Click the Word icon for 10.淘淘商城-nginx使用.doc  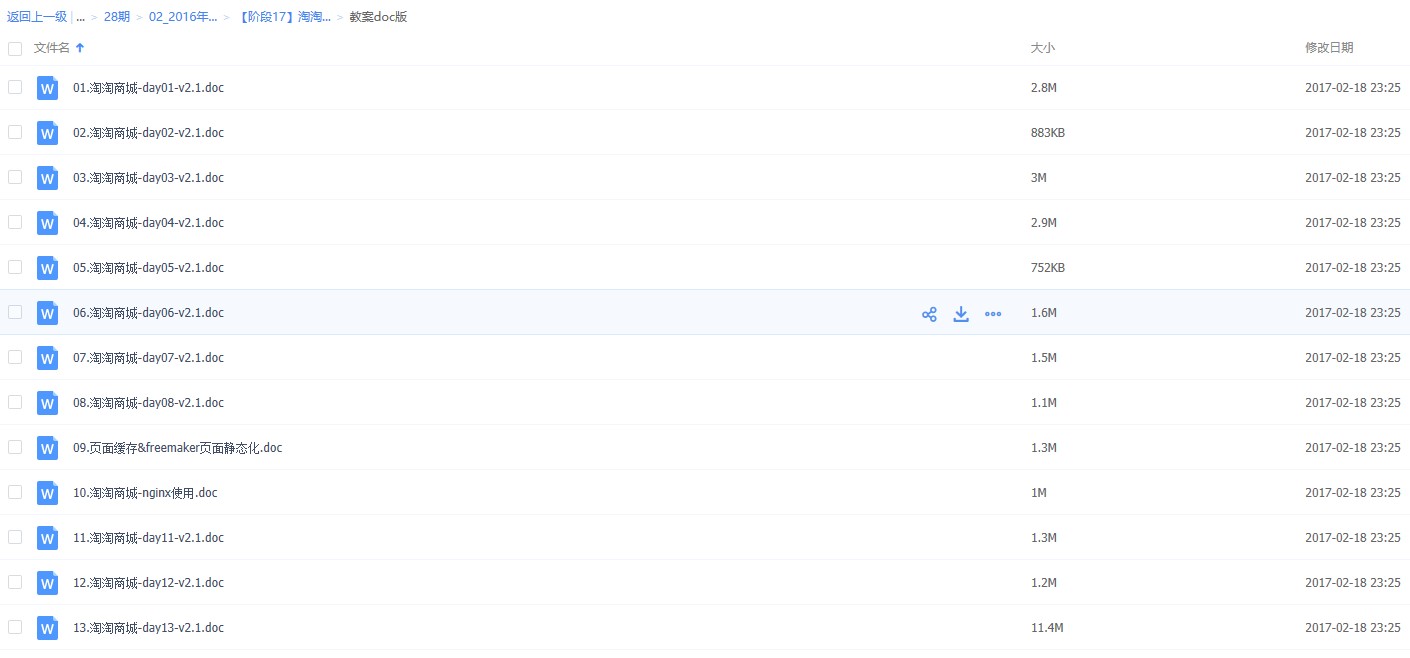click(47, 493)
